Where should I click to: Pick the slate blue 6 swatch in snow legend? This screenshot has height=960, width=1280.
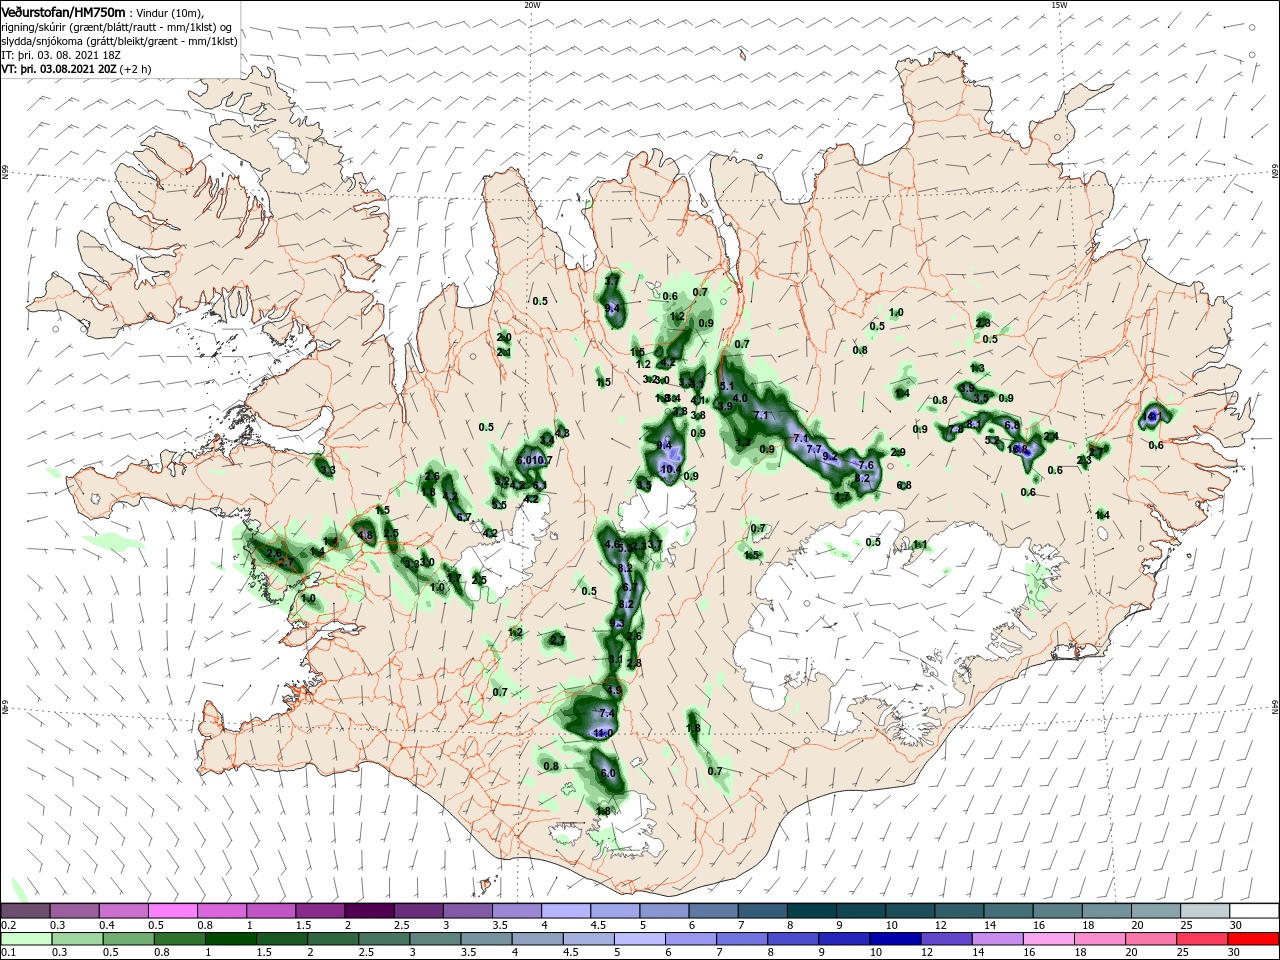(713, 910)
